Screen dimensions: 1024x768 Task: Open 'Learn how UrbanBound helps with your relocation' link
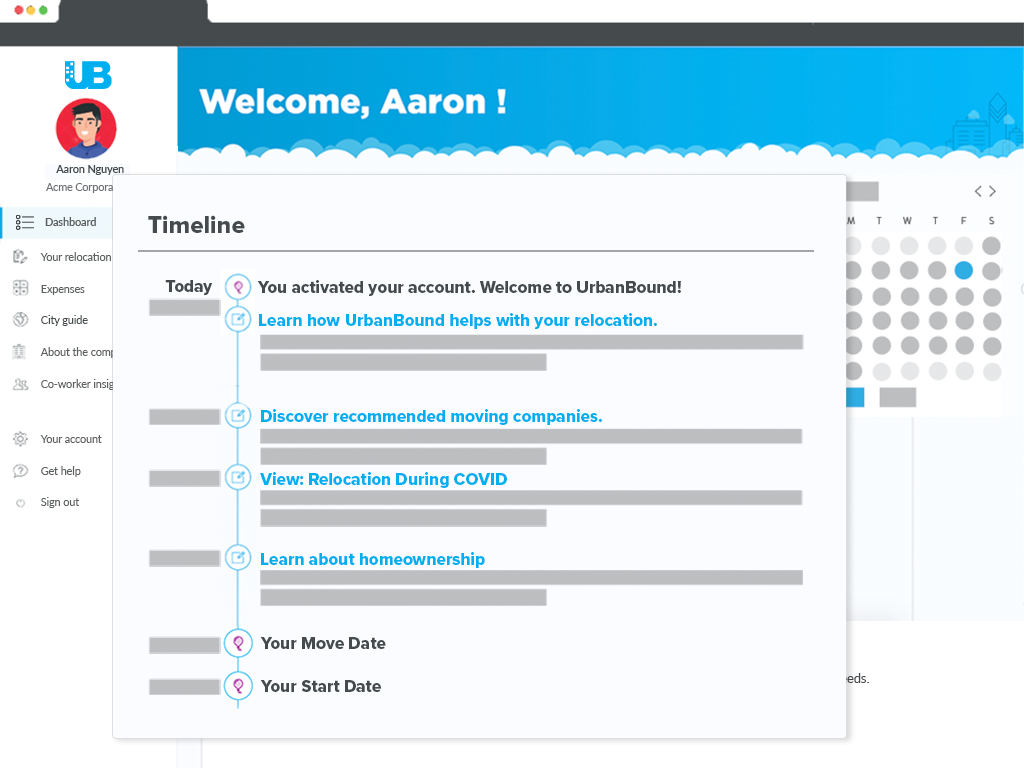(x=458, y=320)
